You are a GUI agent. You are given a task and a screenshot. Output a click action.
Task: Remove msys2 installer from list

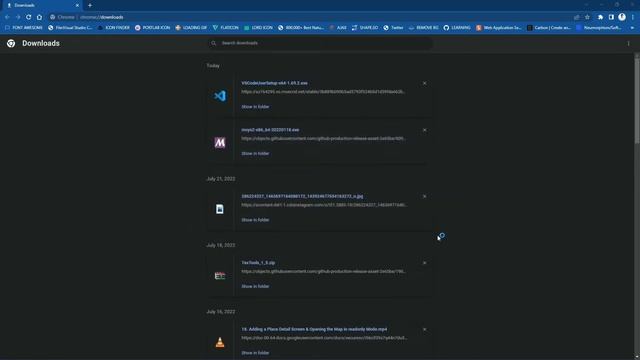pos(424,130)
